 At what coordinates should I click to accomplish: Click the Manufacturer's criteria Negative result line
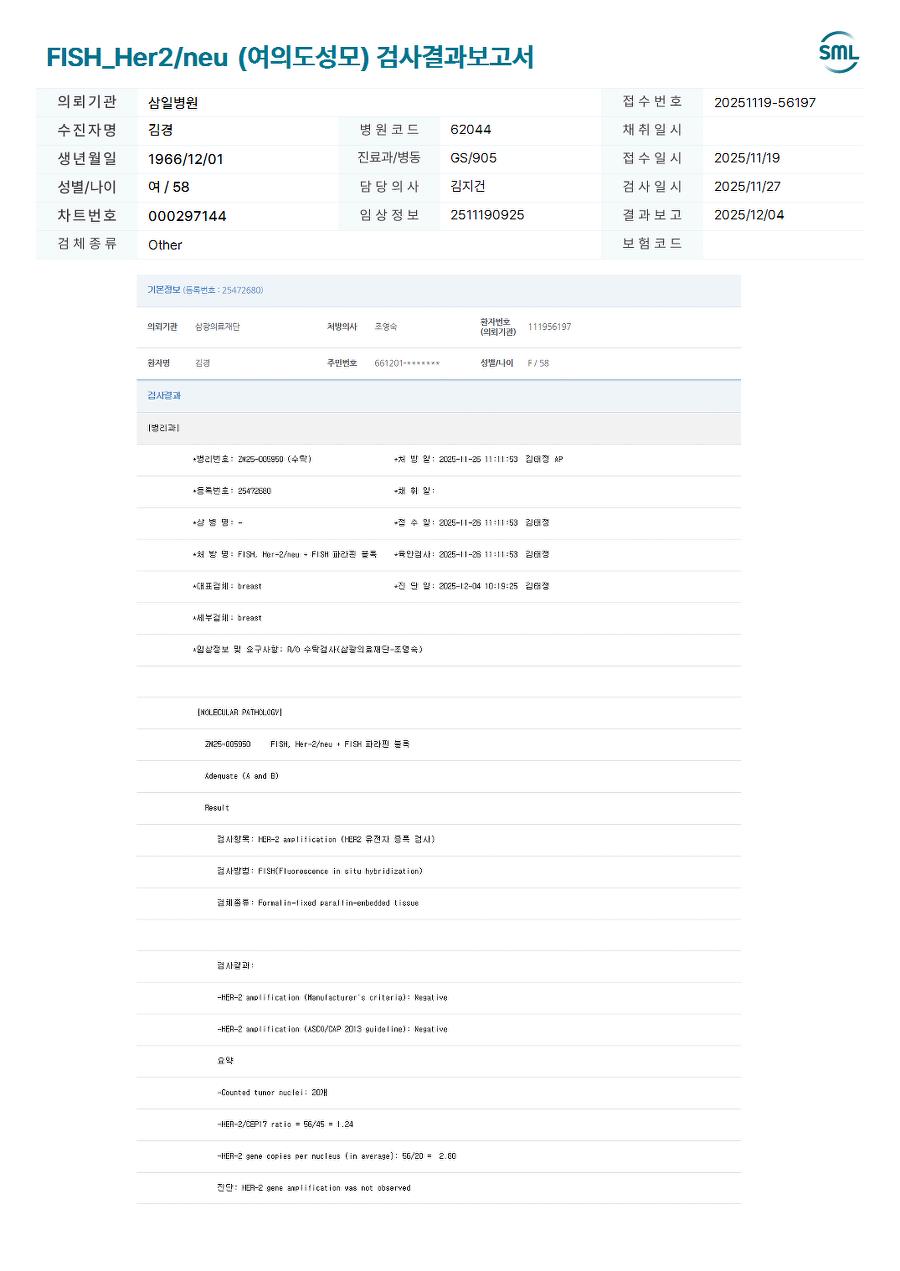pyautogui.click(x=332, y=998)
